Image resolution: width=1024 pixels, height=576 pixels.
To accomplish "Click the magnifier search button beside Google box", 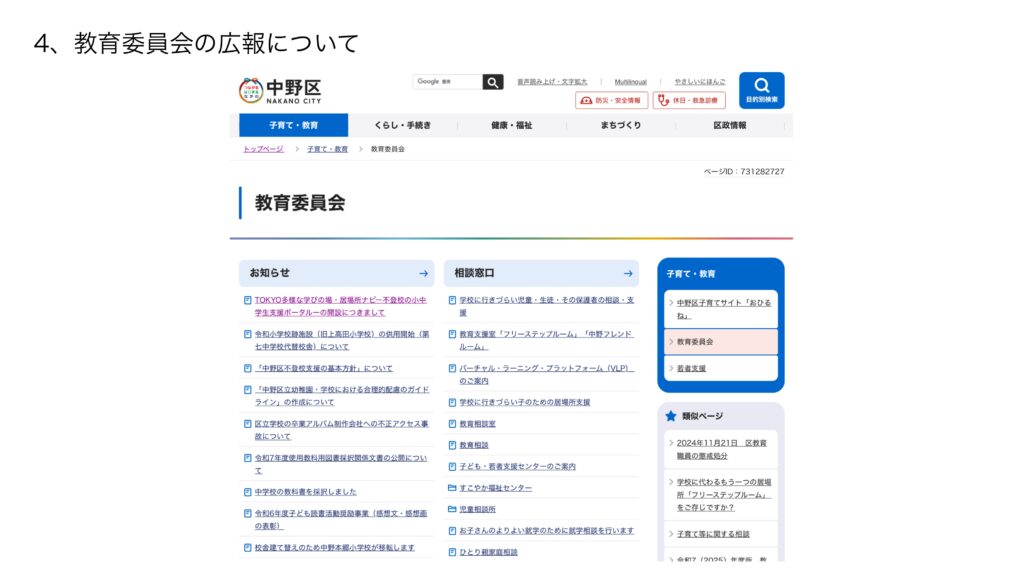I will tap(493, 82).
